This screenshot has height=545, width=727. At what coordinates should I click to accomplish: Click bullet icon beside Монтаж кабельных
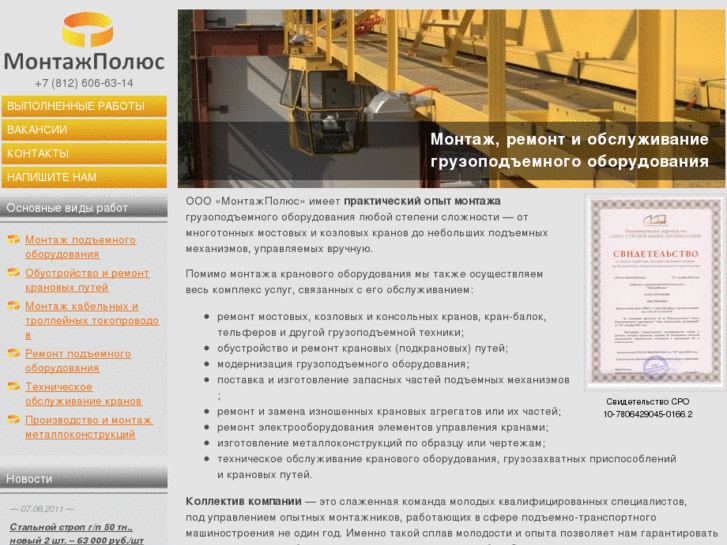pos(13,306)
